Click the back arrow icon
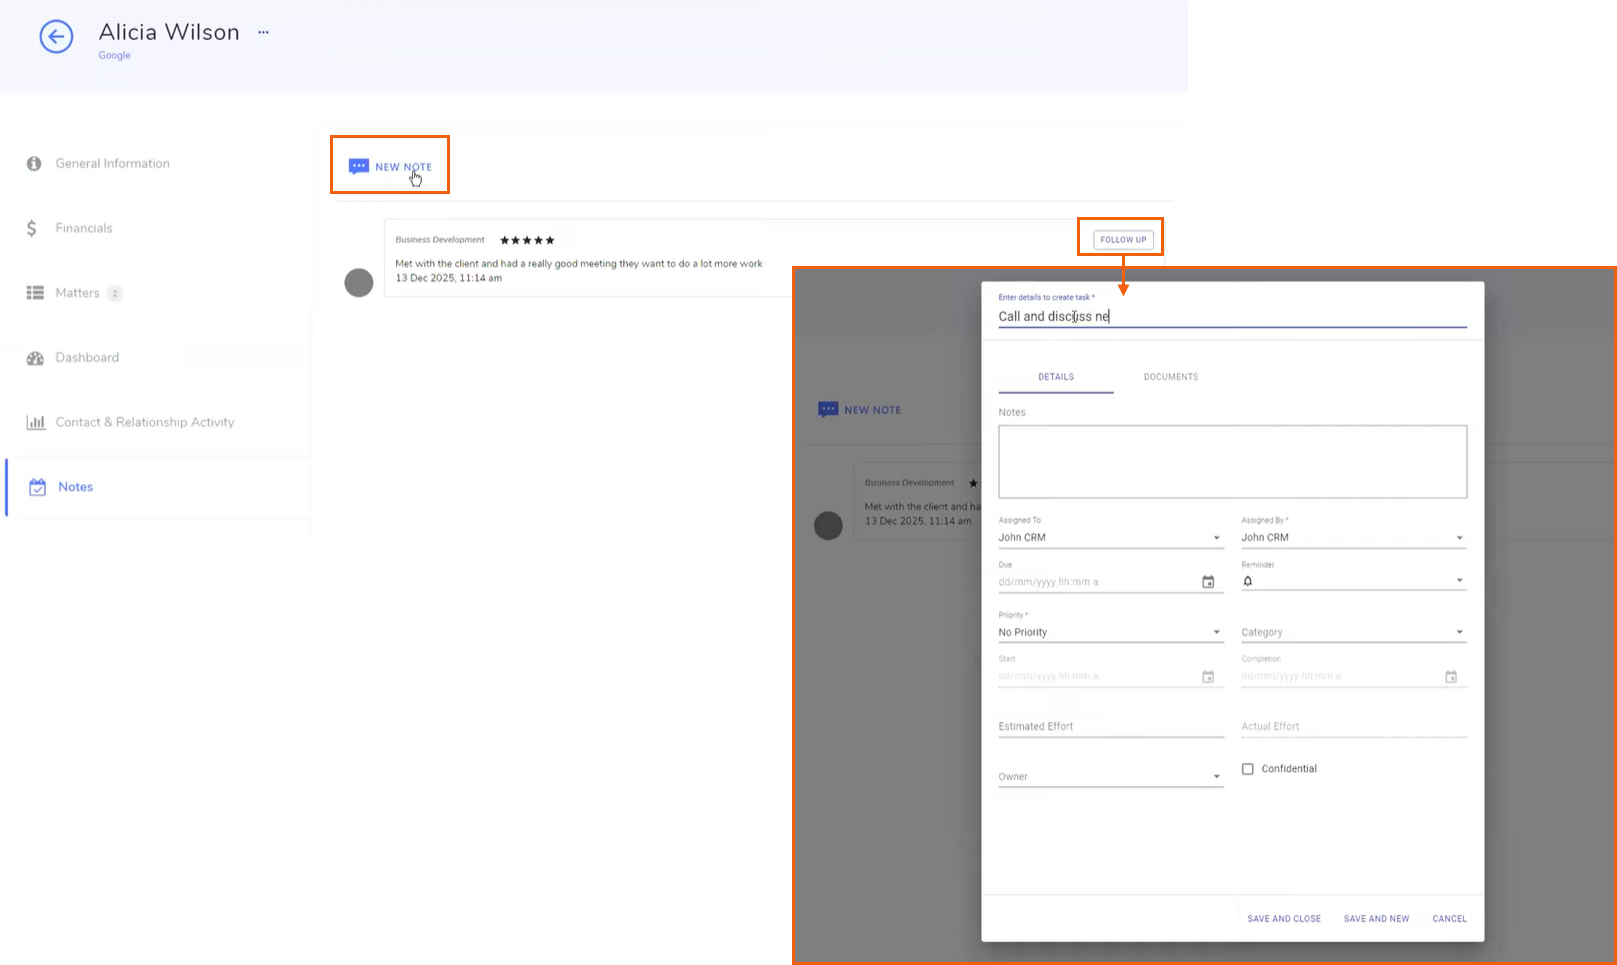This screenshot has width=1617, height=965. (x=56, y=37)
